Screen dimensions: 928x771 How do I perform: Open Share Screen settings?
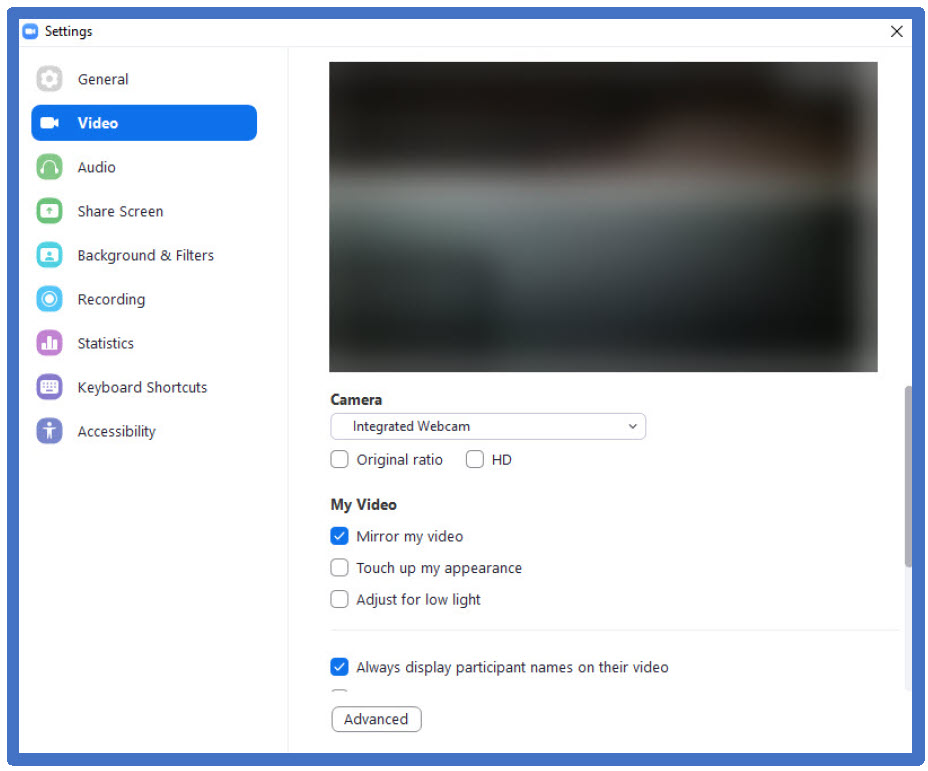pyautogui.click(x=120, y=211)
